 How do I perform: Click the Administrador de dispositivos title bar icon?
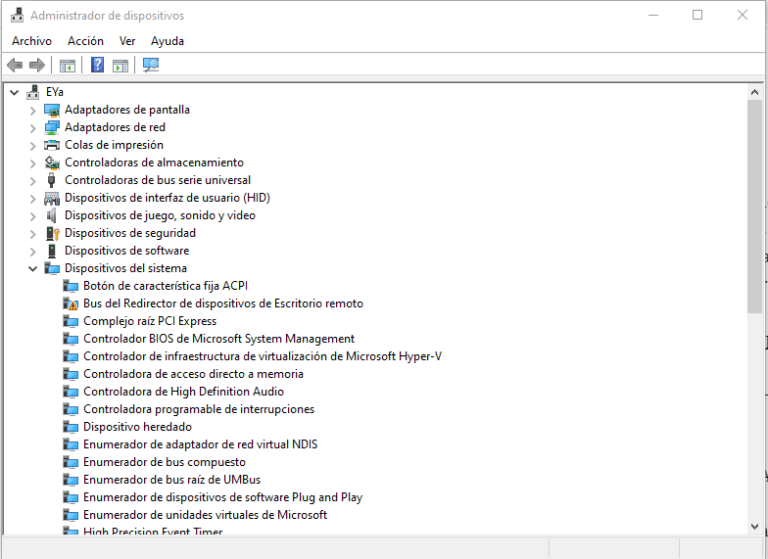[17, 15]
